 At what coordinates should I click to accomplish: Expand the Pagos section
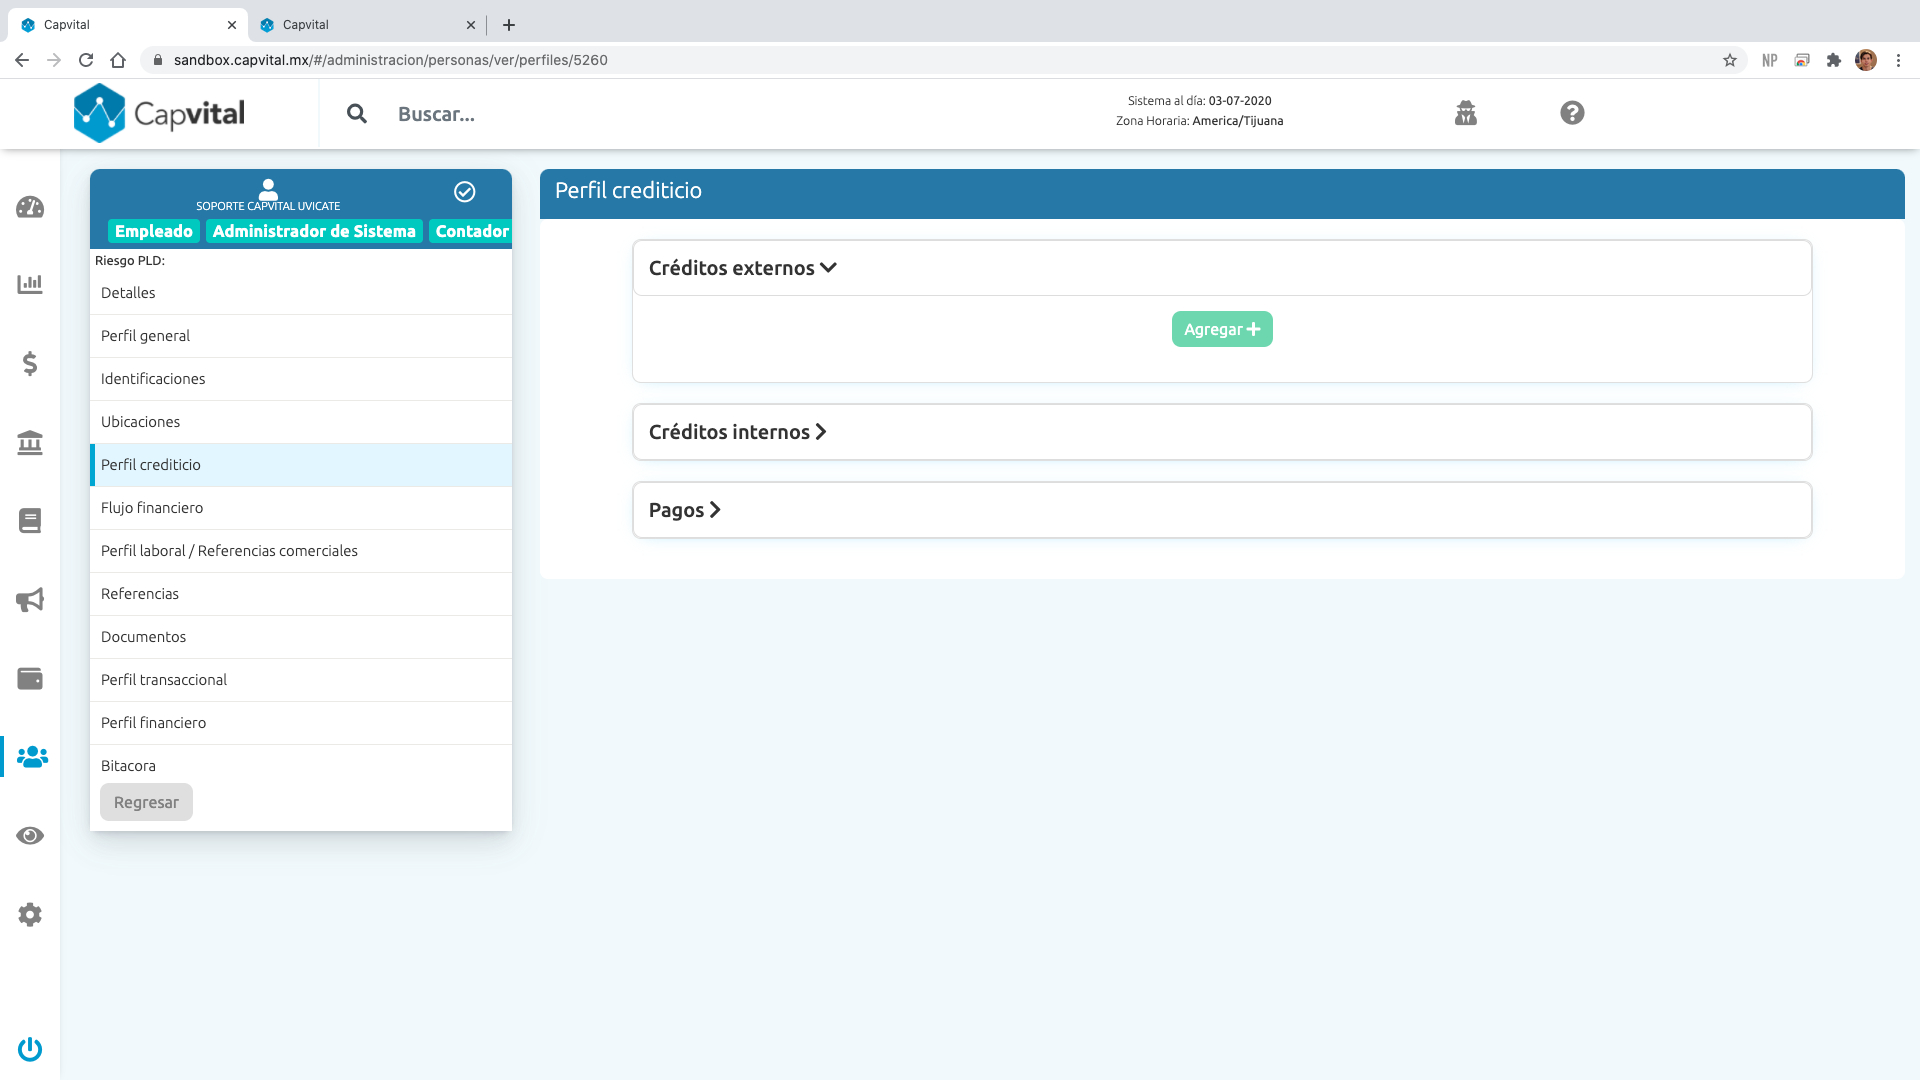coord(684,510)
